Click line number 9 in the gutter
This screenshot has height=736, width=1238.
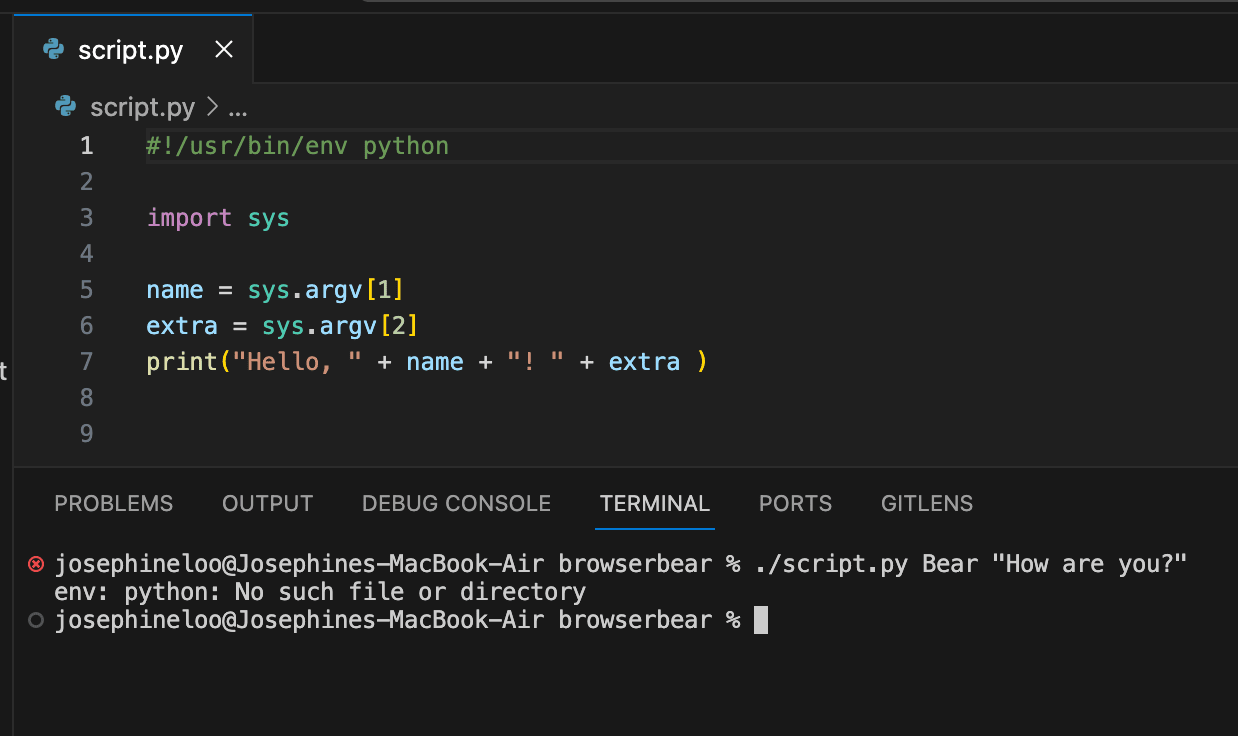click(86, 434)
